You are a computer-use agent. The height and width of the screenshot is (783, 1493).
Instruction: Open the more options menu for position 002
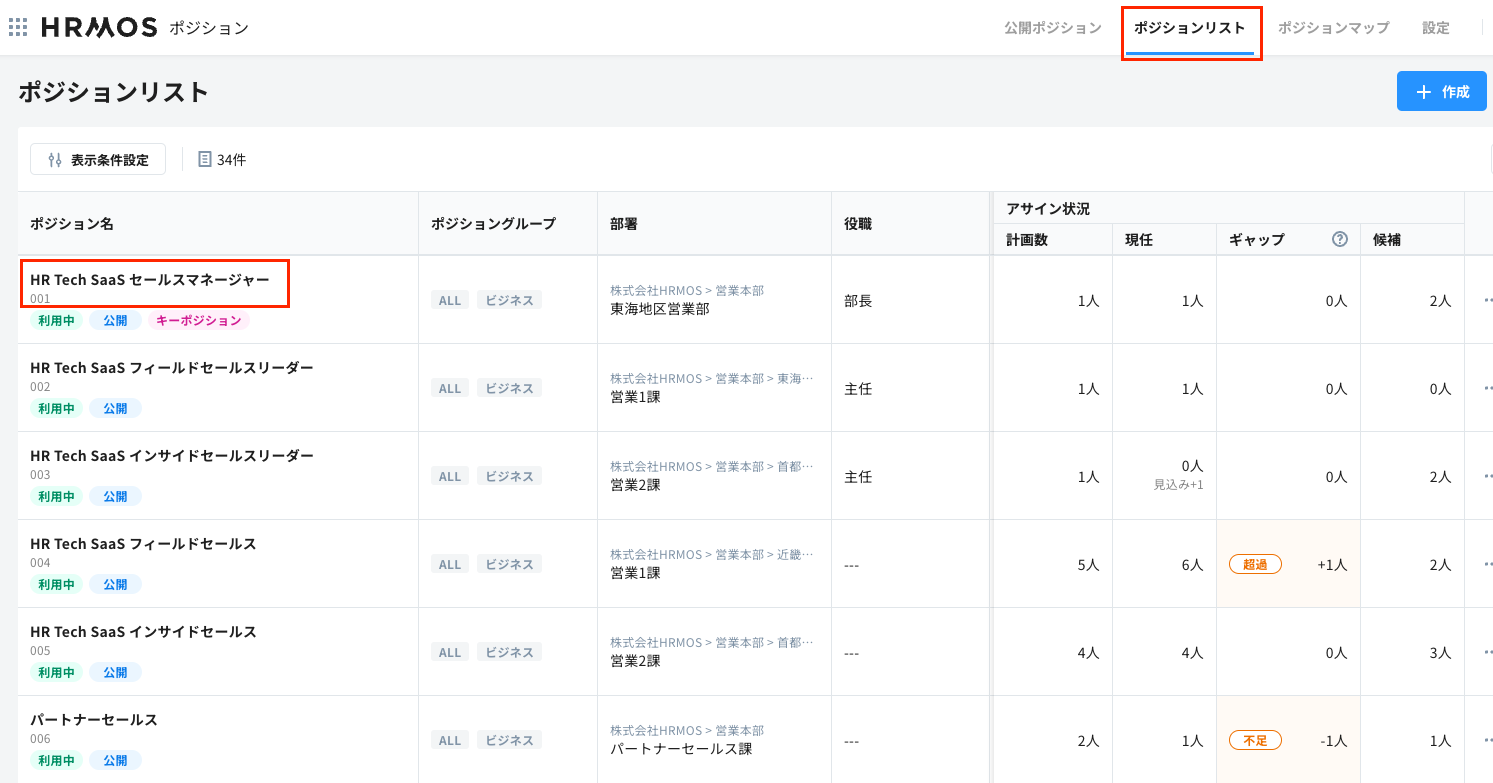click(x=1486, y=388)
